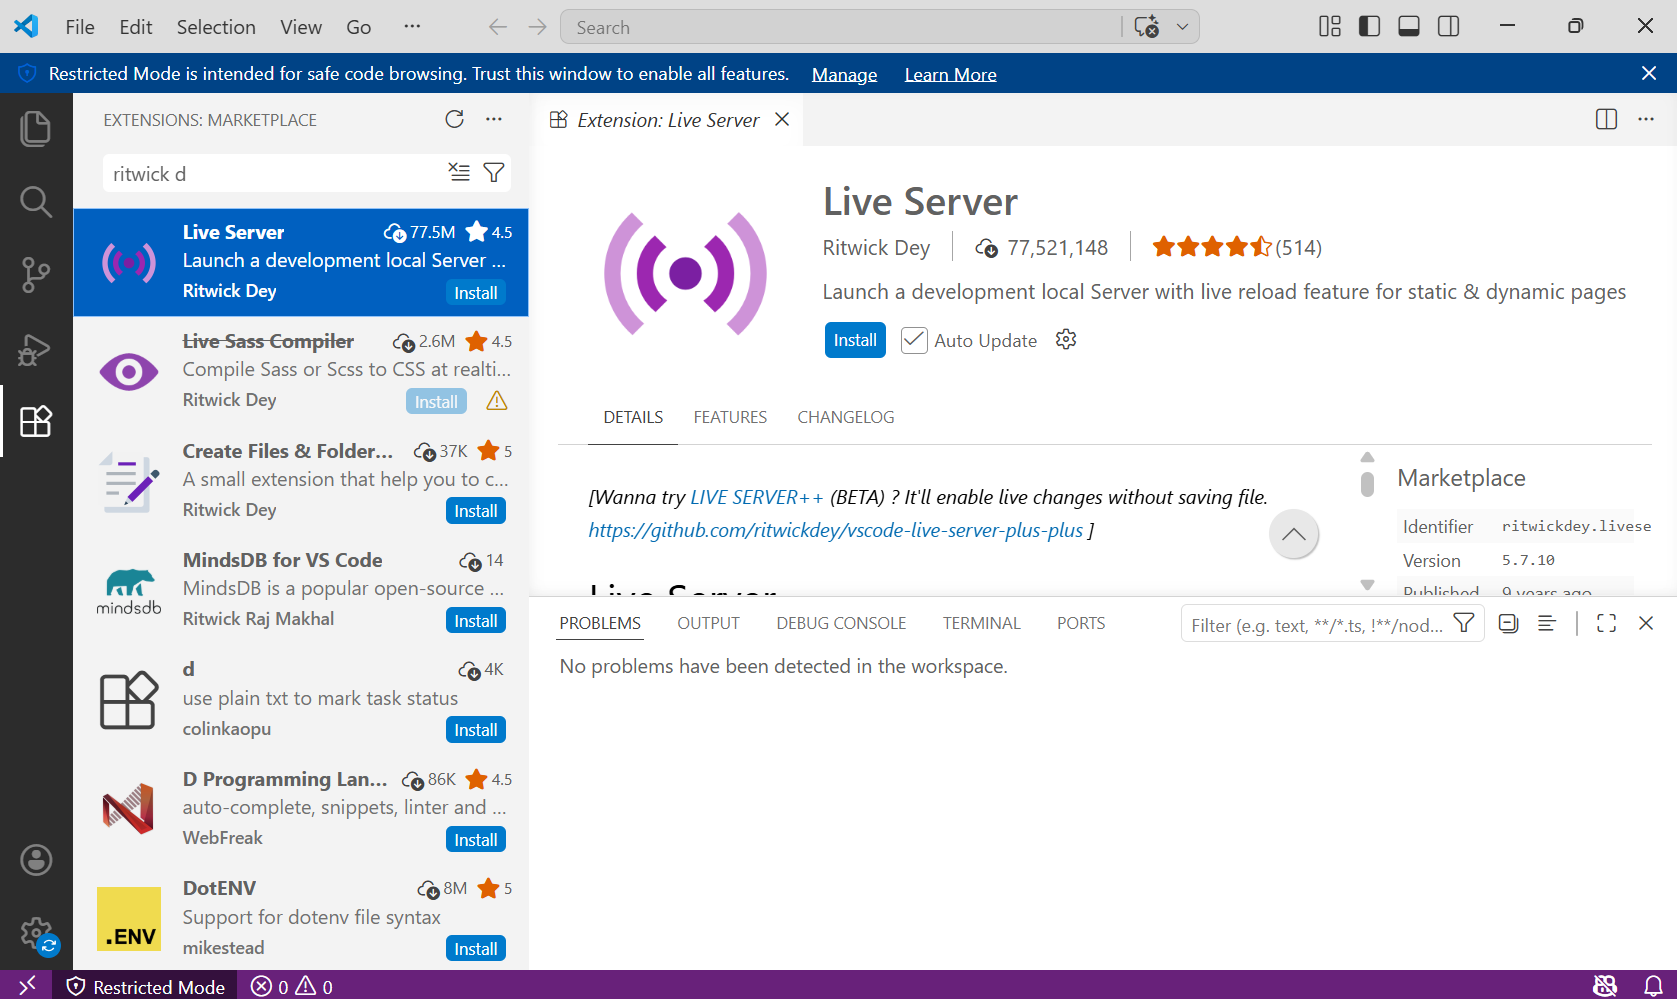Filter problems using the funnel icon
Image resolution: width=1677 pixels, height=999 pixels.
point(1464,623)
